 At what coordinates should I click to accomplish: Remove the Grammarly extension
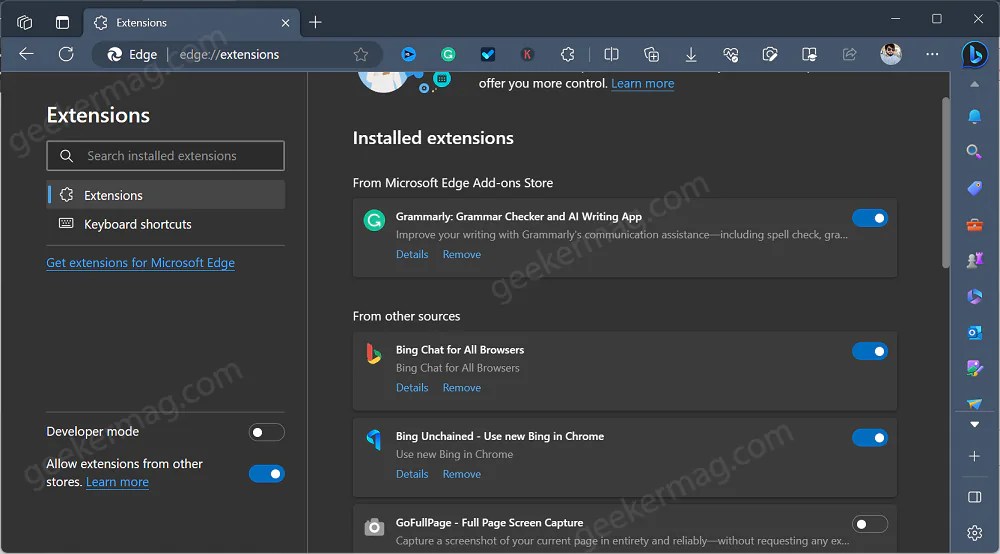point(462,254)
